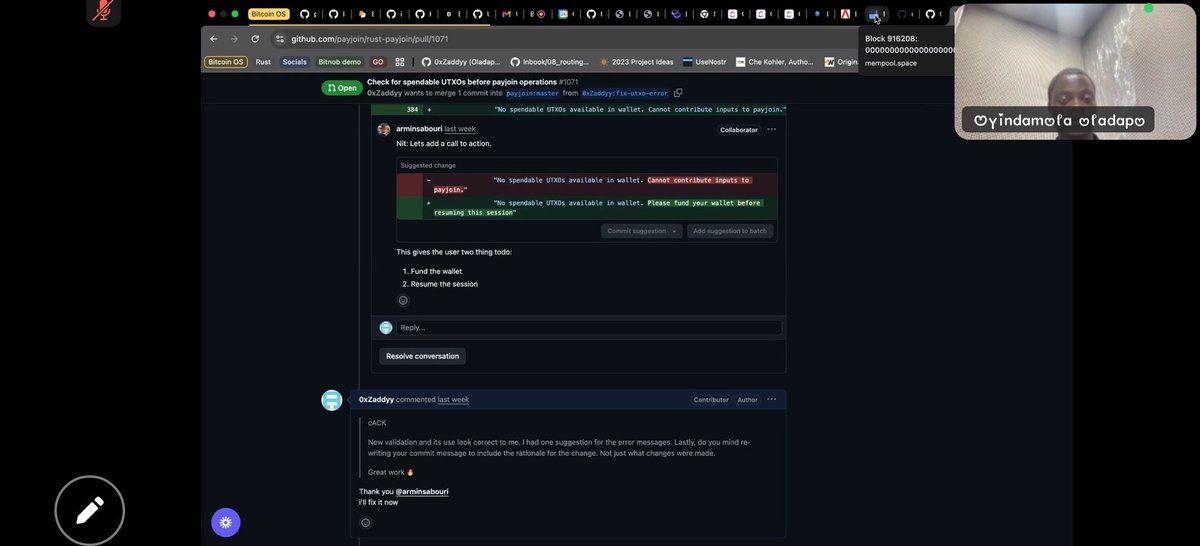Collapse the Bitcoin OS tab group
The image size is (1200, 546).
269,14
